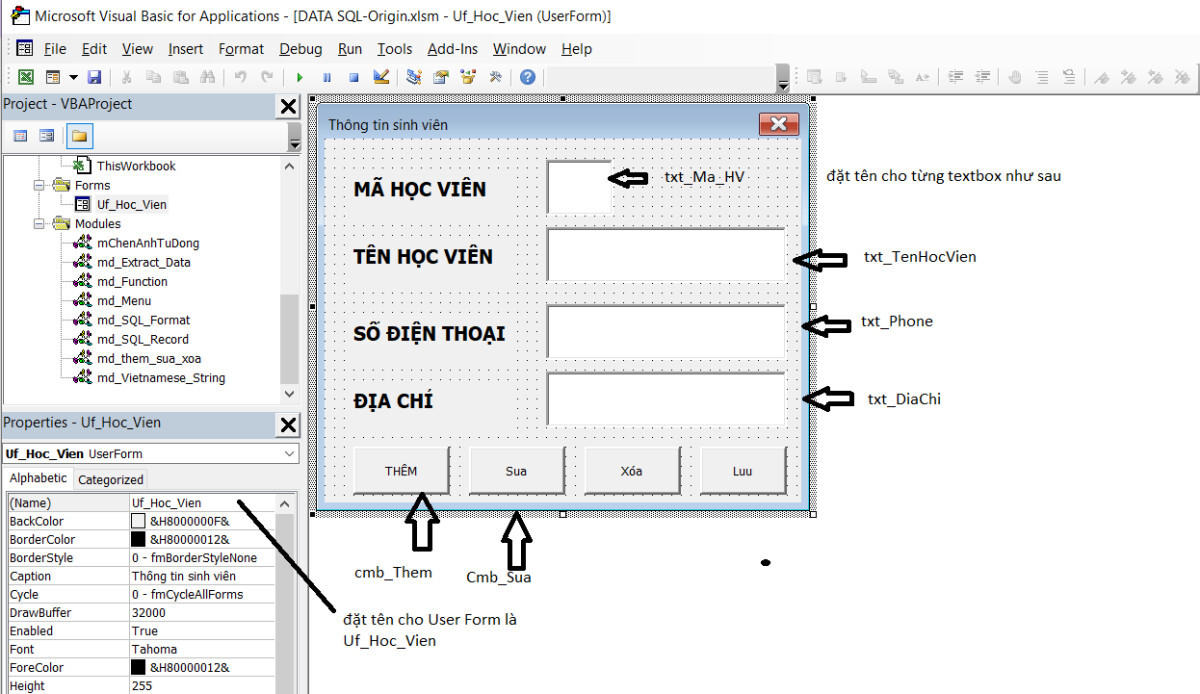Click the Break (pause) toolbar icon

pos(326,77)
